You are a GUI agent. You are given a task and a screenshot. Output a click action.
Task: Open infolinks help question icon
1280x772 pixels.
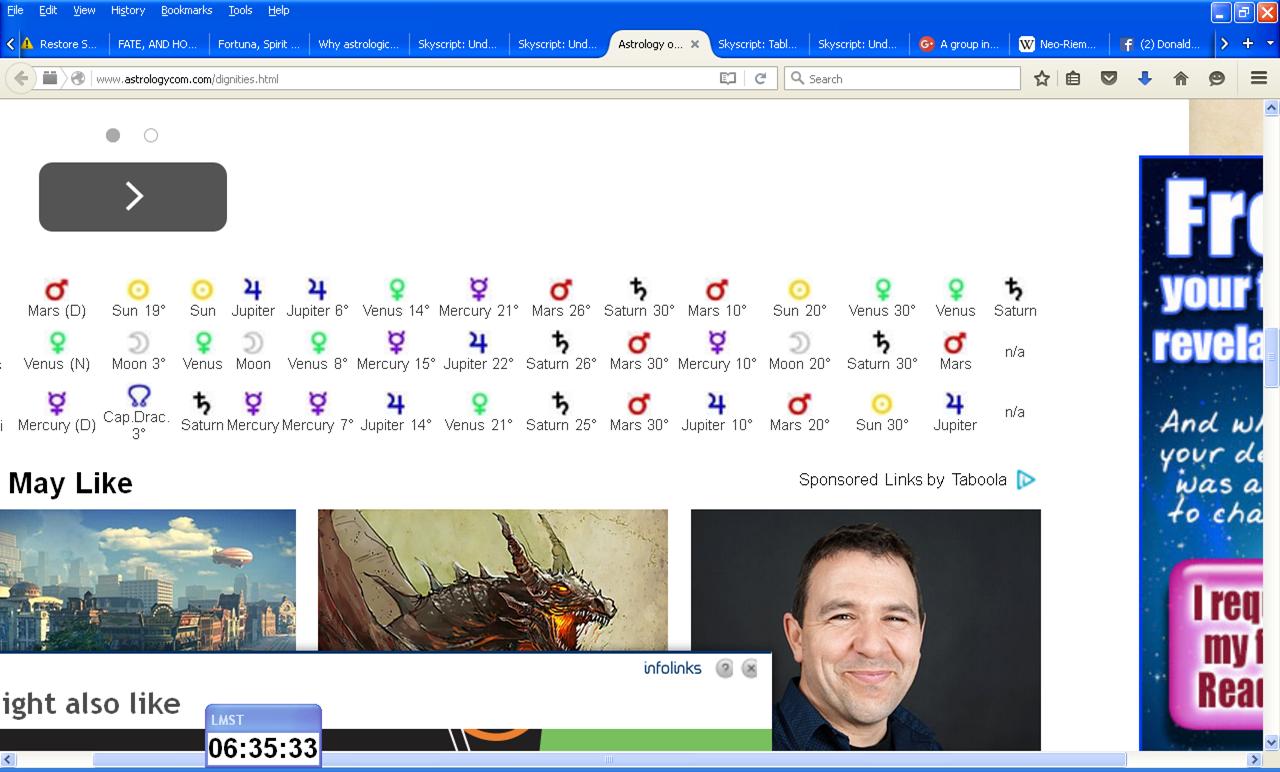tap(725, 668)
